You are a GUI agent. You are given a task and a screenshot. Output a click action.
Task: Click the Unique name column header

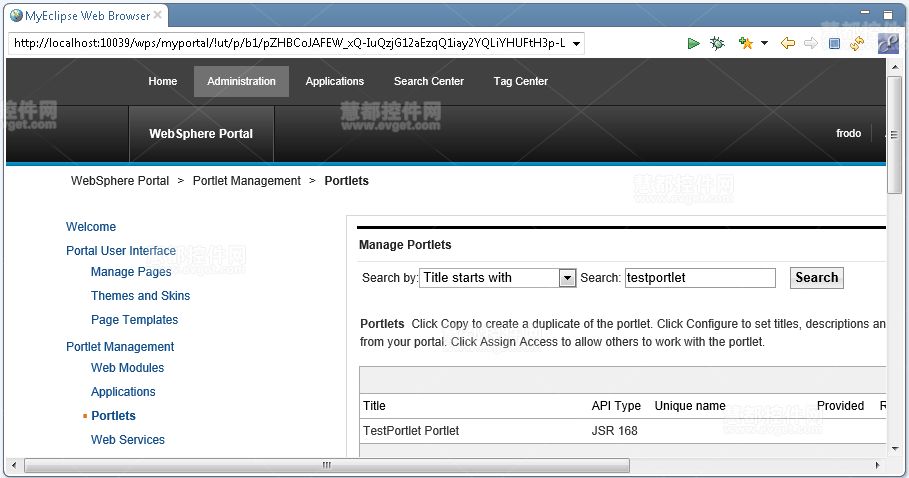click(690, 406)
